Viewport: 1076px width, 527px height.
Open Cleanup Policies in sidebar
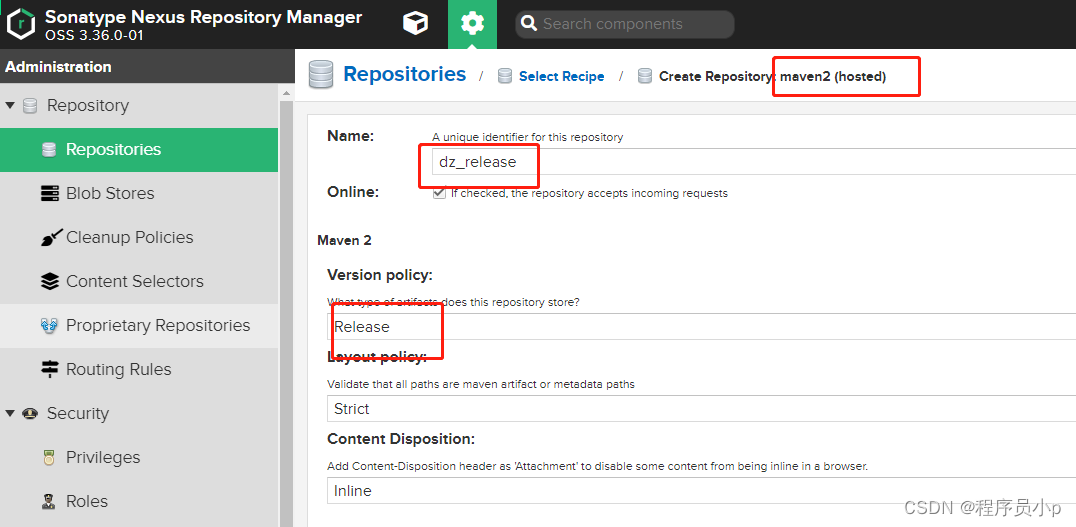139,237
